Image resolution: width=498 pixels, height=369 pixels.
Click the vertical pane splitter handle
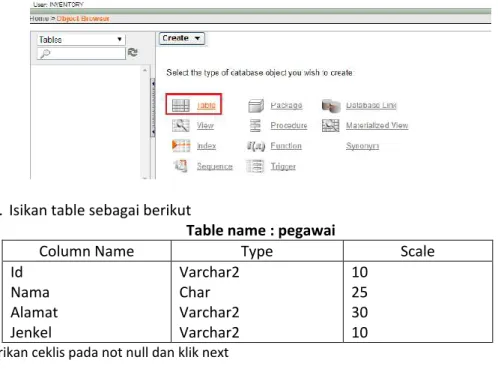click(x=153, y=107)
